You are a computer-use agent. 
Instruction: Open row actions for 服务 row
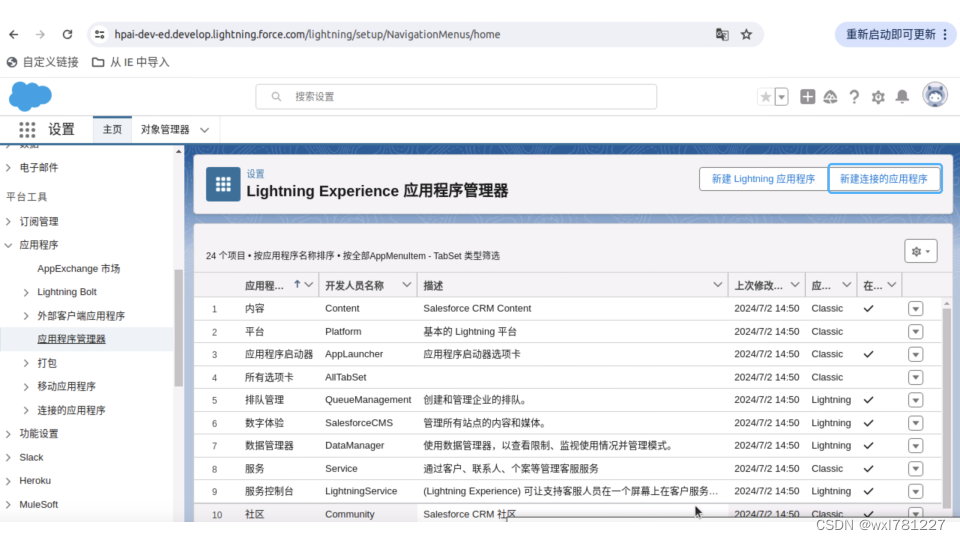coord(915,468)
